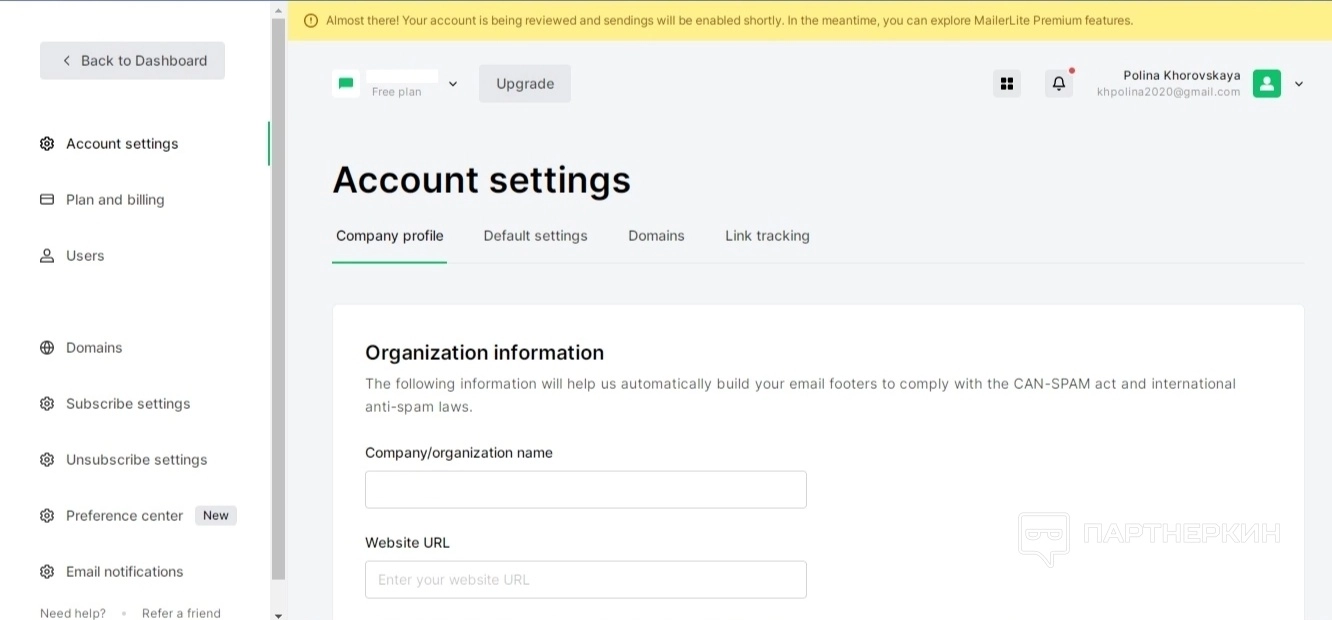Click the green account logo icon
This screenshot has width=1332, height=620.
pos(346,84)
